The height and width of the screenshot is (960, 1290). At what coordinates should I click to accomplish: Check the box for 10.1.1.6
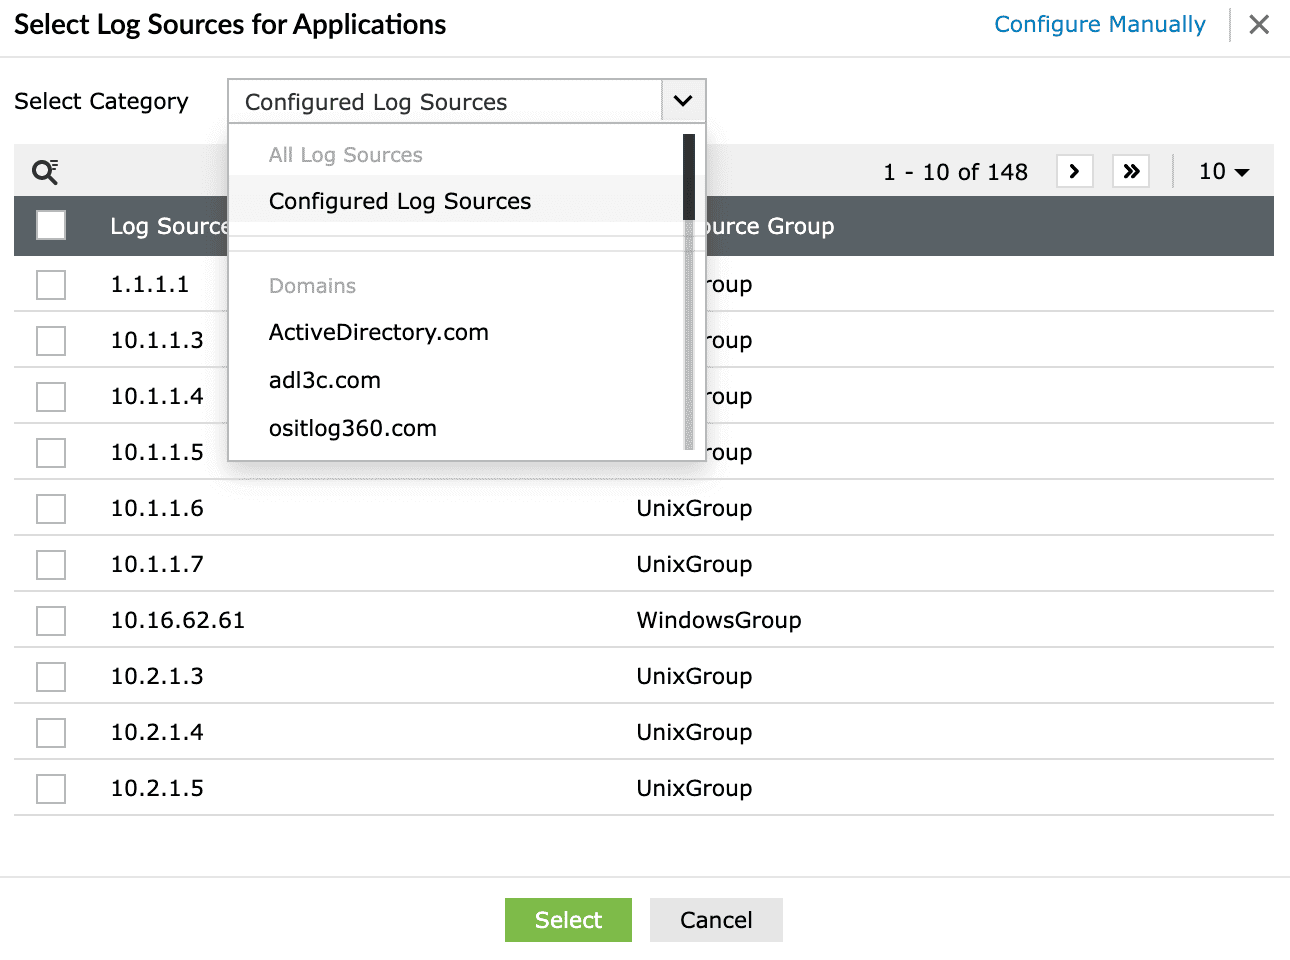pos(51,508)
